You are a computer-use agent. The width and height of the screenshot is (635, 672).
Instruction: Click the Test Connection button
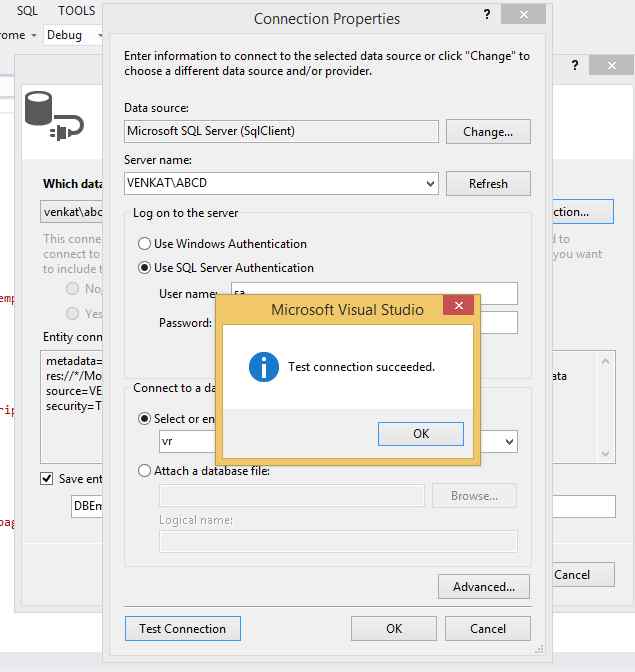tap(183, 629)
